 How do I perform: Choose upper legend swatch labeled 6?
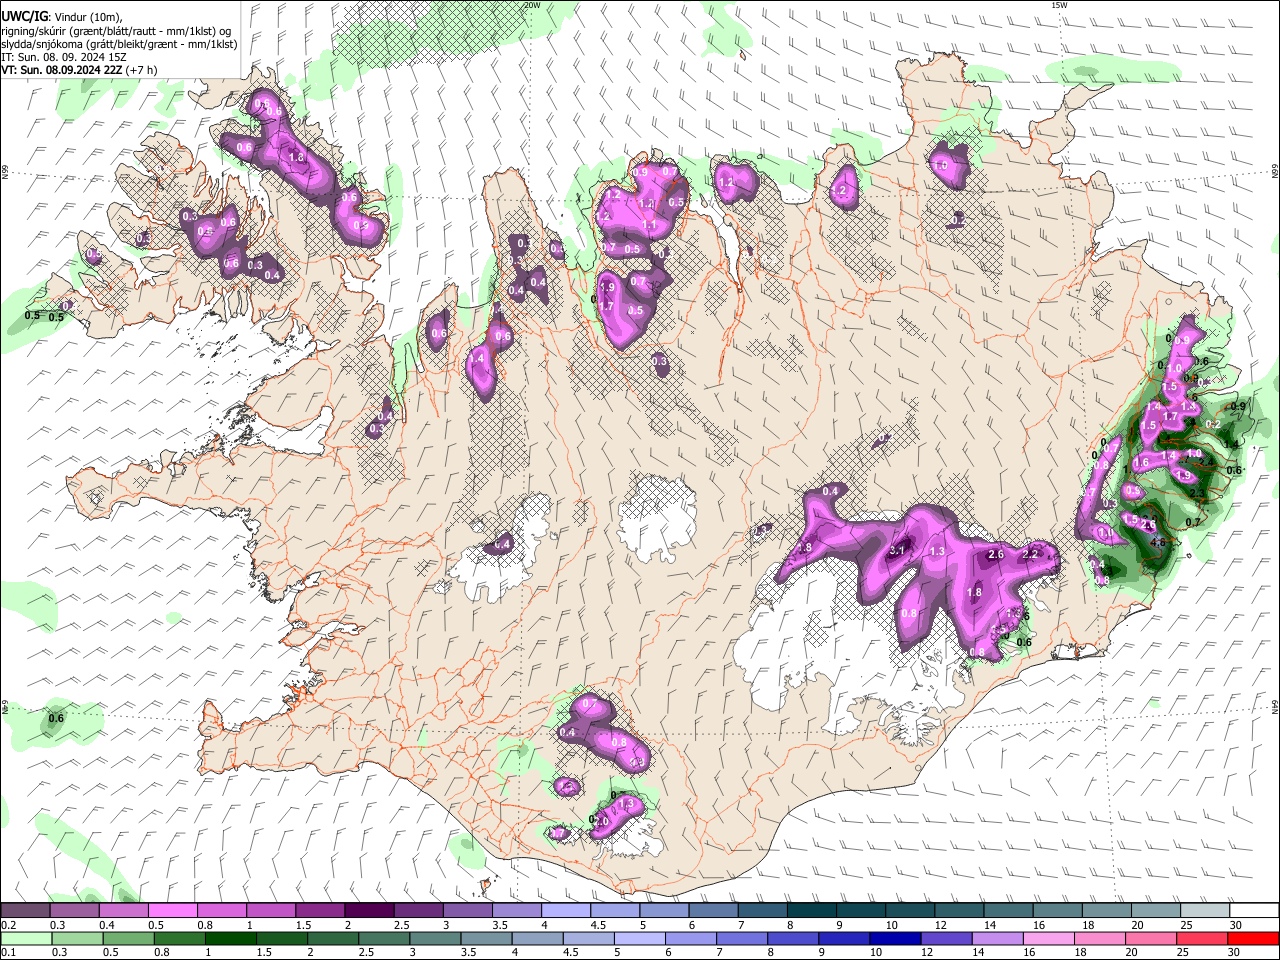click(x=712, y=911)
